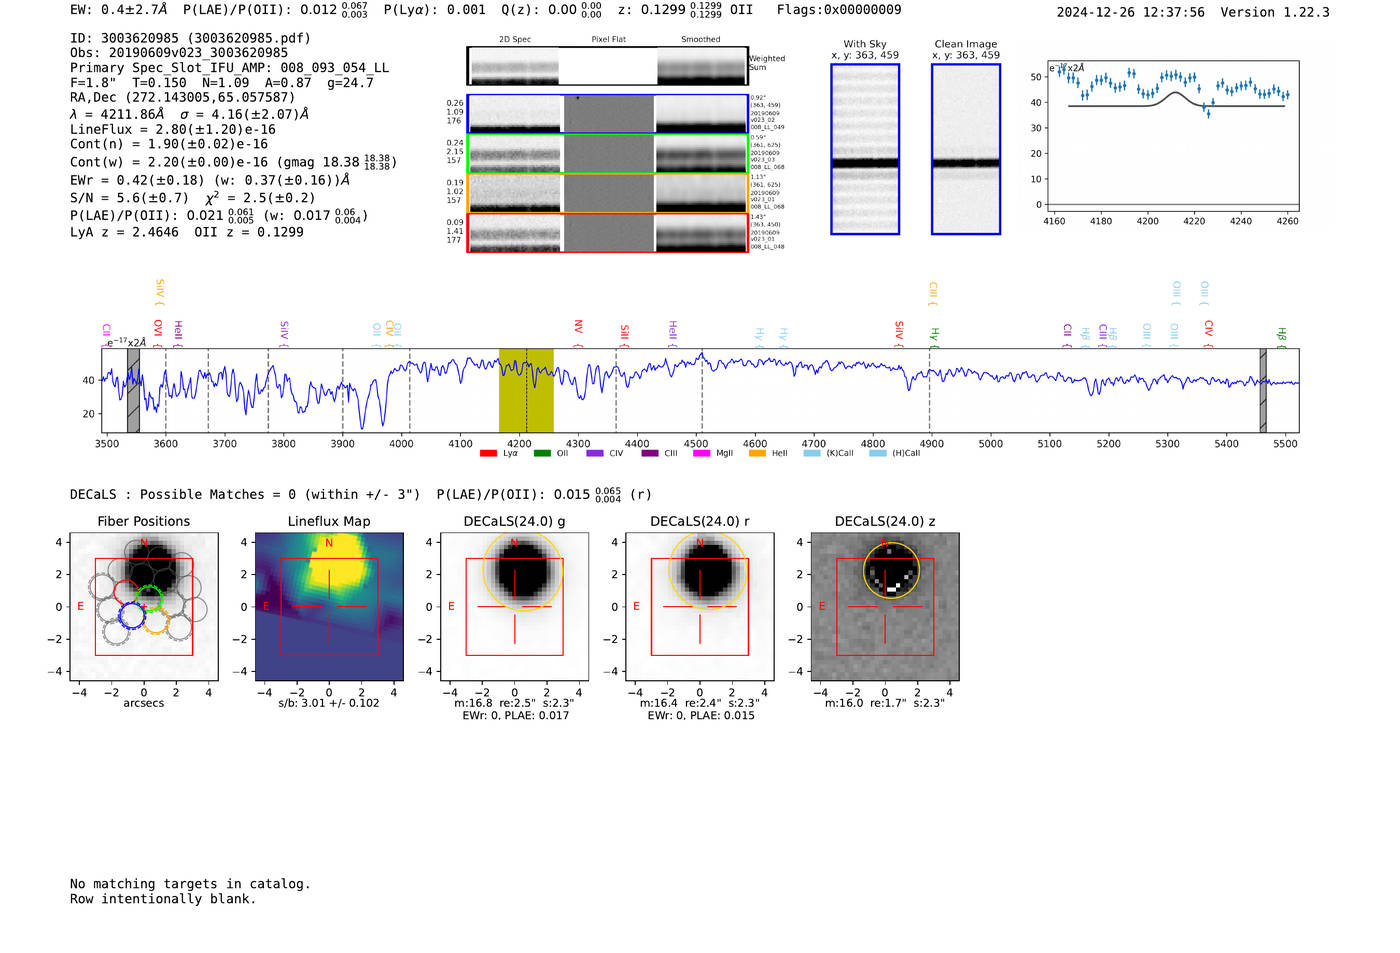Click the yellow highlighted region in spectrum

point(526,390)
